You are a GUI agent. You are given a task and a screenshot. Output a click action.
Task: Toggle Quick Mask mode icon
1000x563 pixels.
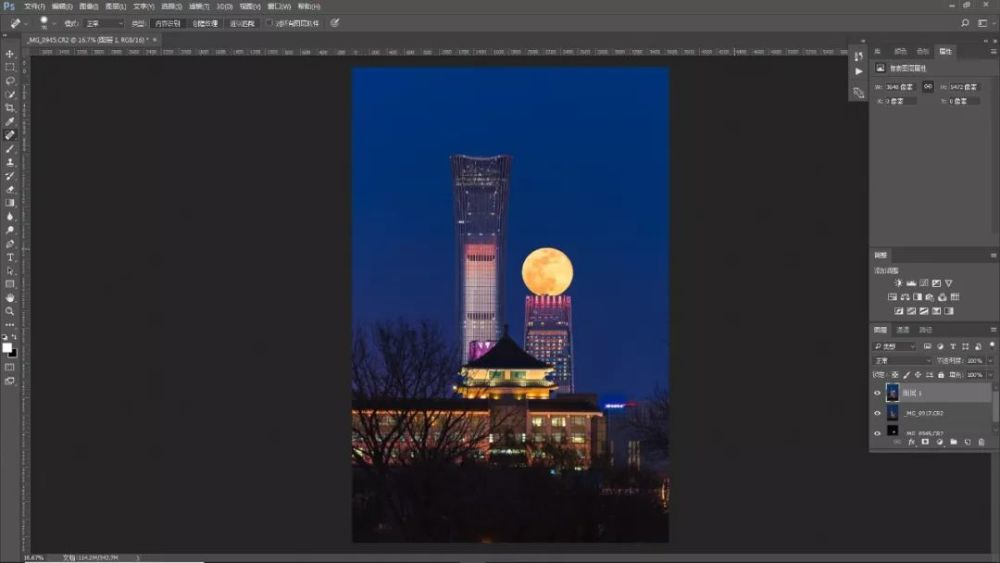coord(10,367)
